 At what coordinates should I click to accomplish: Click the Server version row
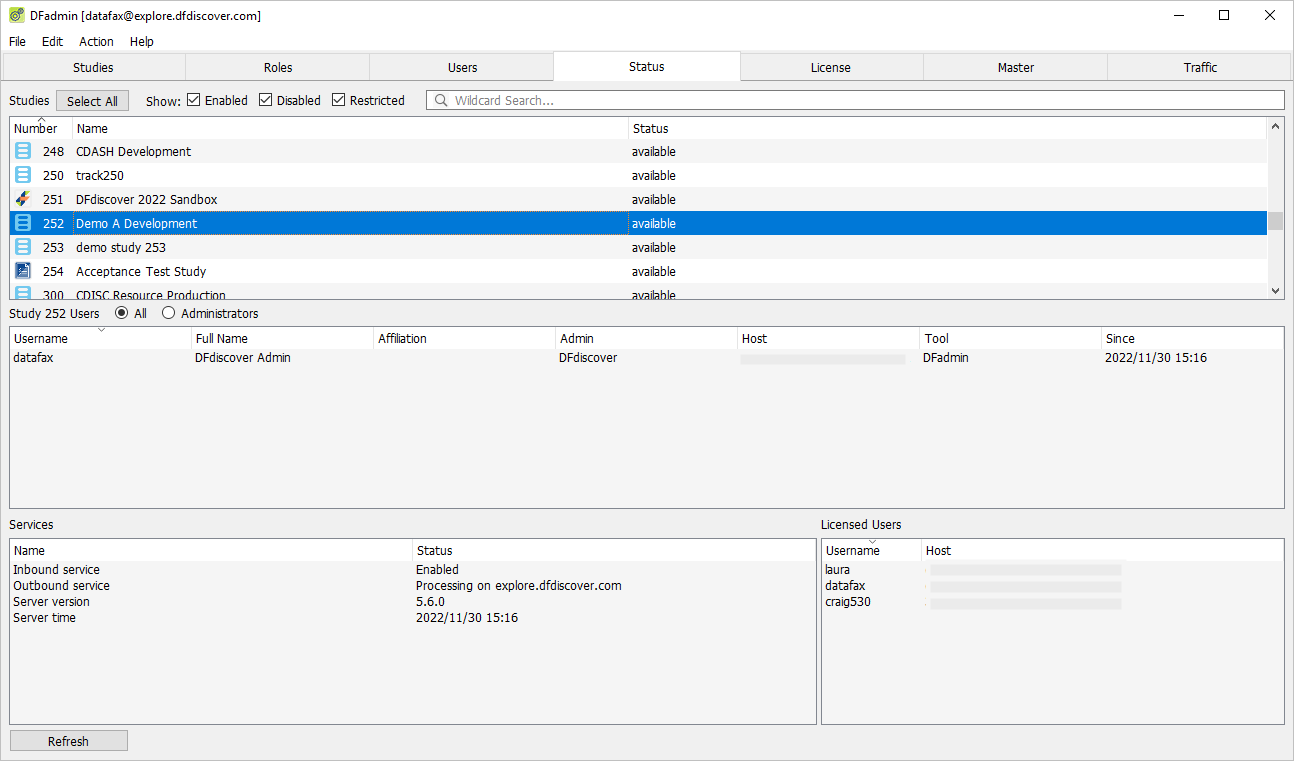(x=413, y=601)
